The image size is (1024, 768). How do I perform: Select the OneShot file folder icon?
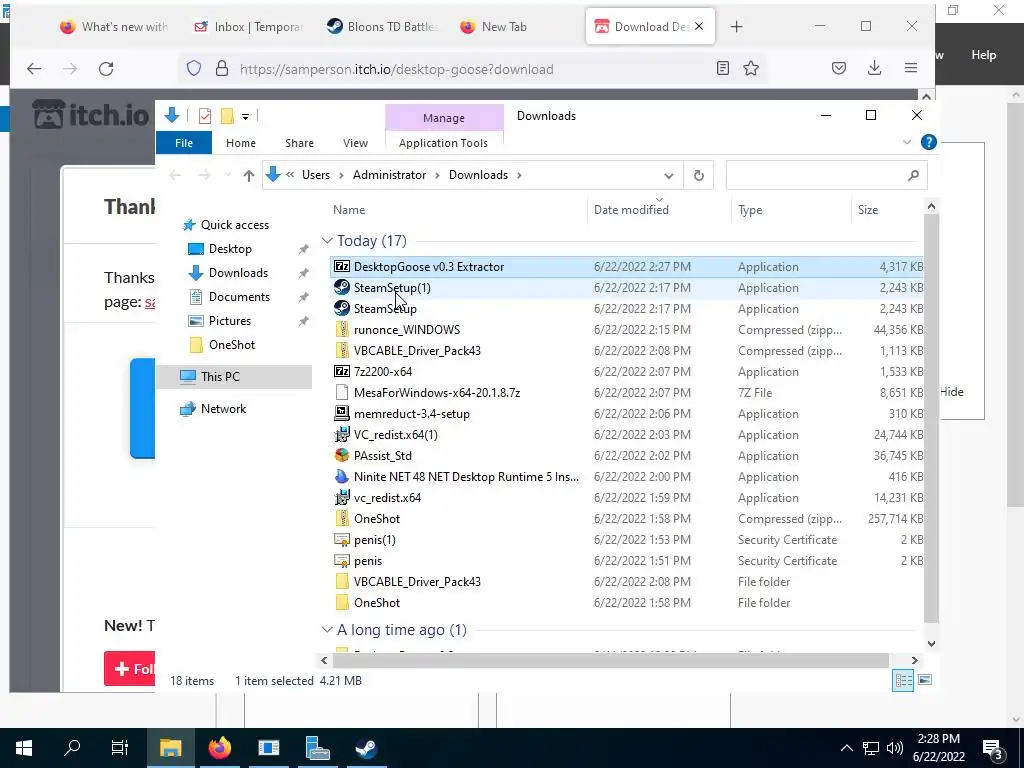[x=342, y=602]
